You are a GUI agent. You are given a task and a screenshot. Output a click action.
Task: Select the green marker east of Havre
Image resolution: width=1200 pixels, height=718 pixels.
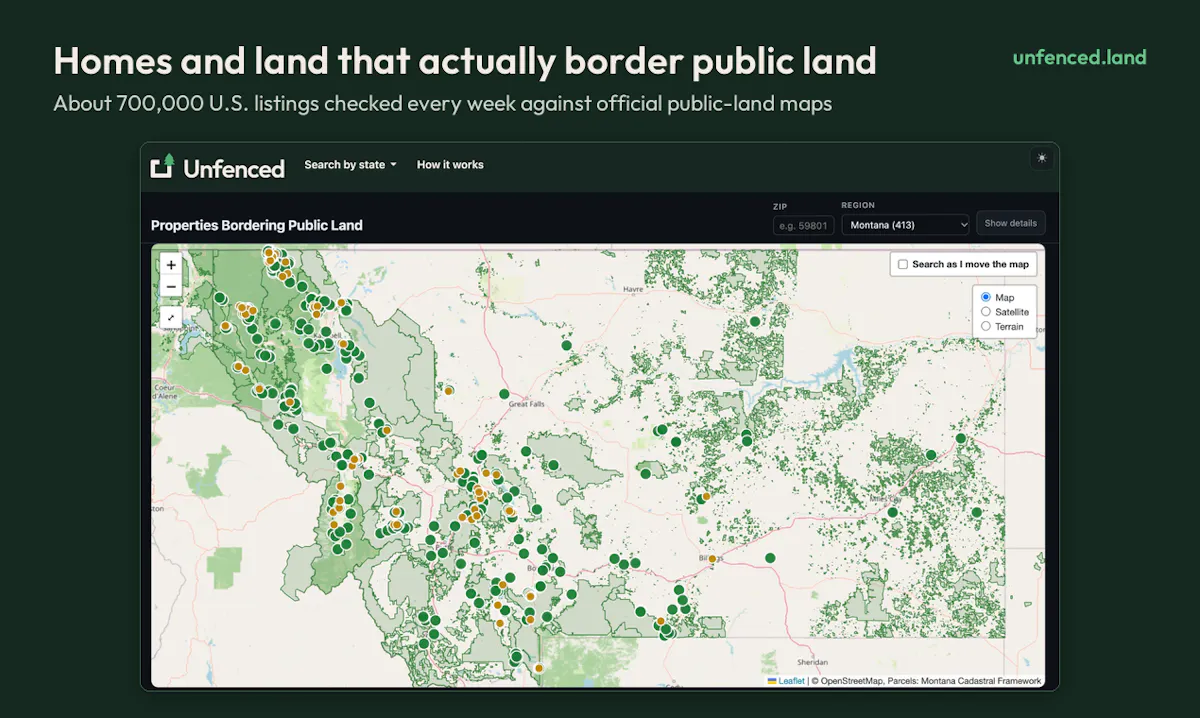(755, 321)
